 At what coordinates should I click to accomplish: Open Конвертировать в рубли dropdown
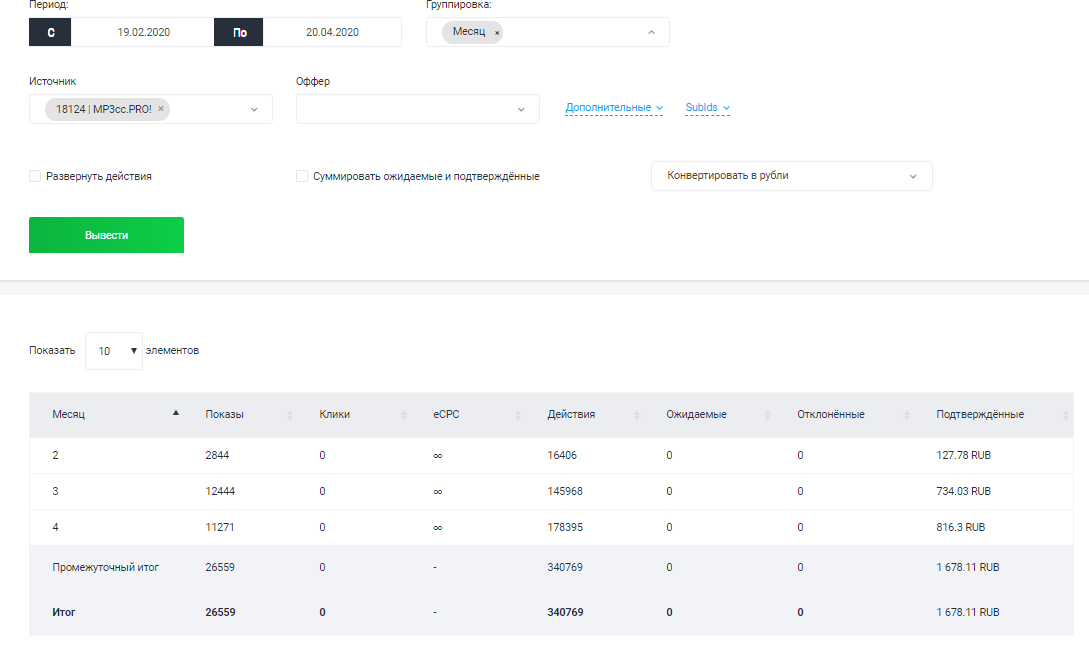click(x=791, y=176)
